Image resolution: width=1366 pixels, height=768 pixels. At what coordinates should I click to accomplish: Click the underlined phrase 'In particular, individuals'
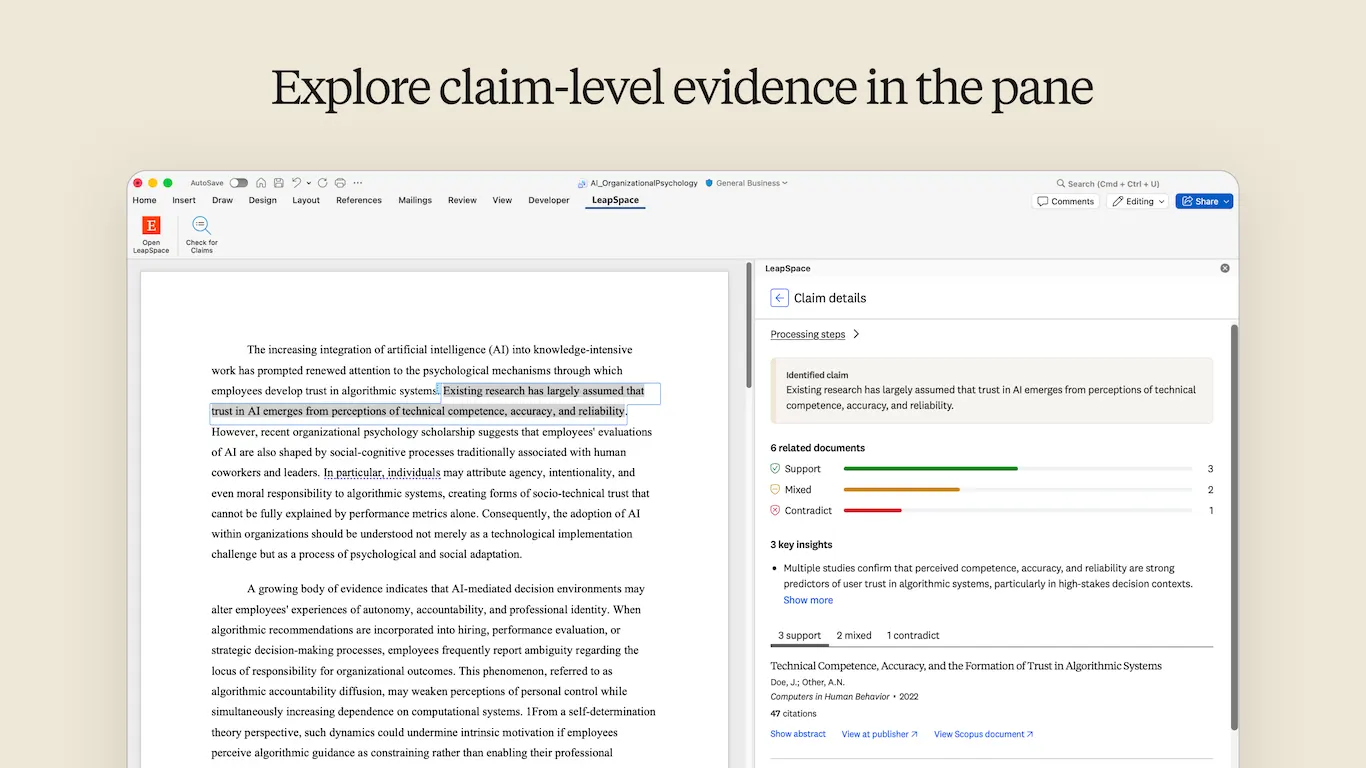(x=382, y=473)
